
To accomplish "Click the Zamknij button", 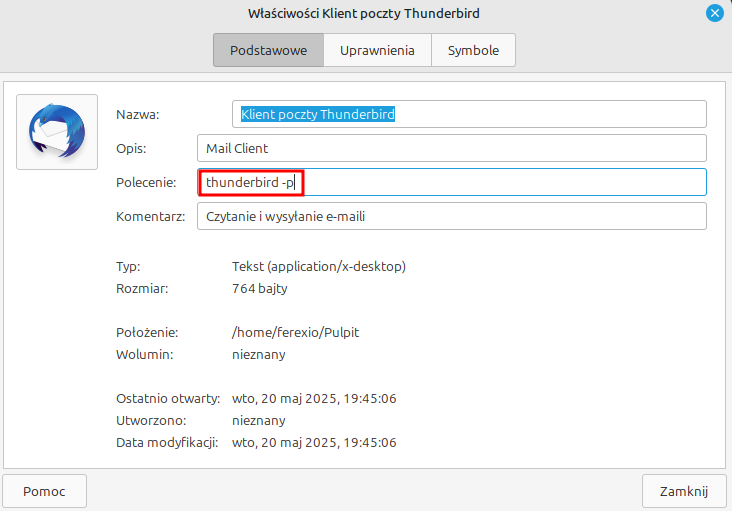I will [684, 491].
